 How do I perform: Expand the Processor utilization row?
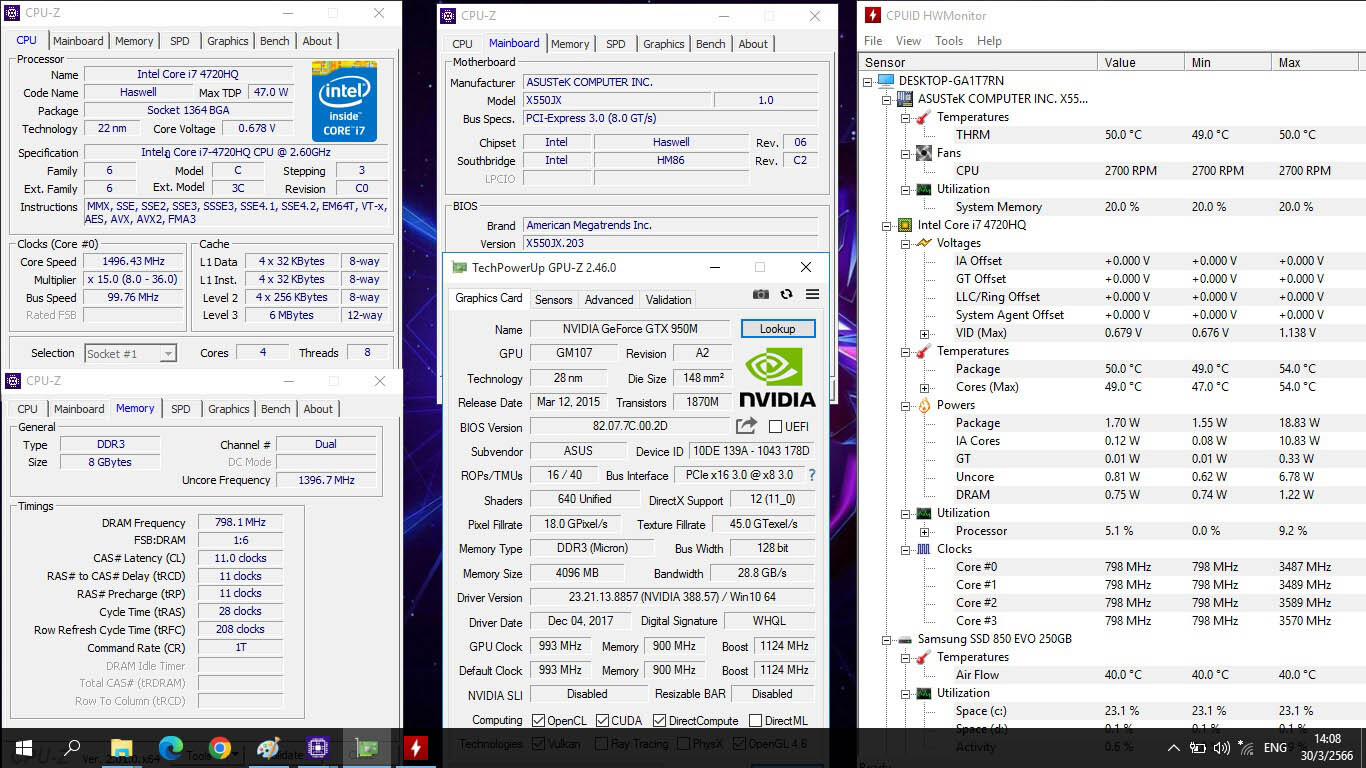pos(924,531)
